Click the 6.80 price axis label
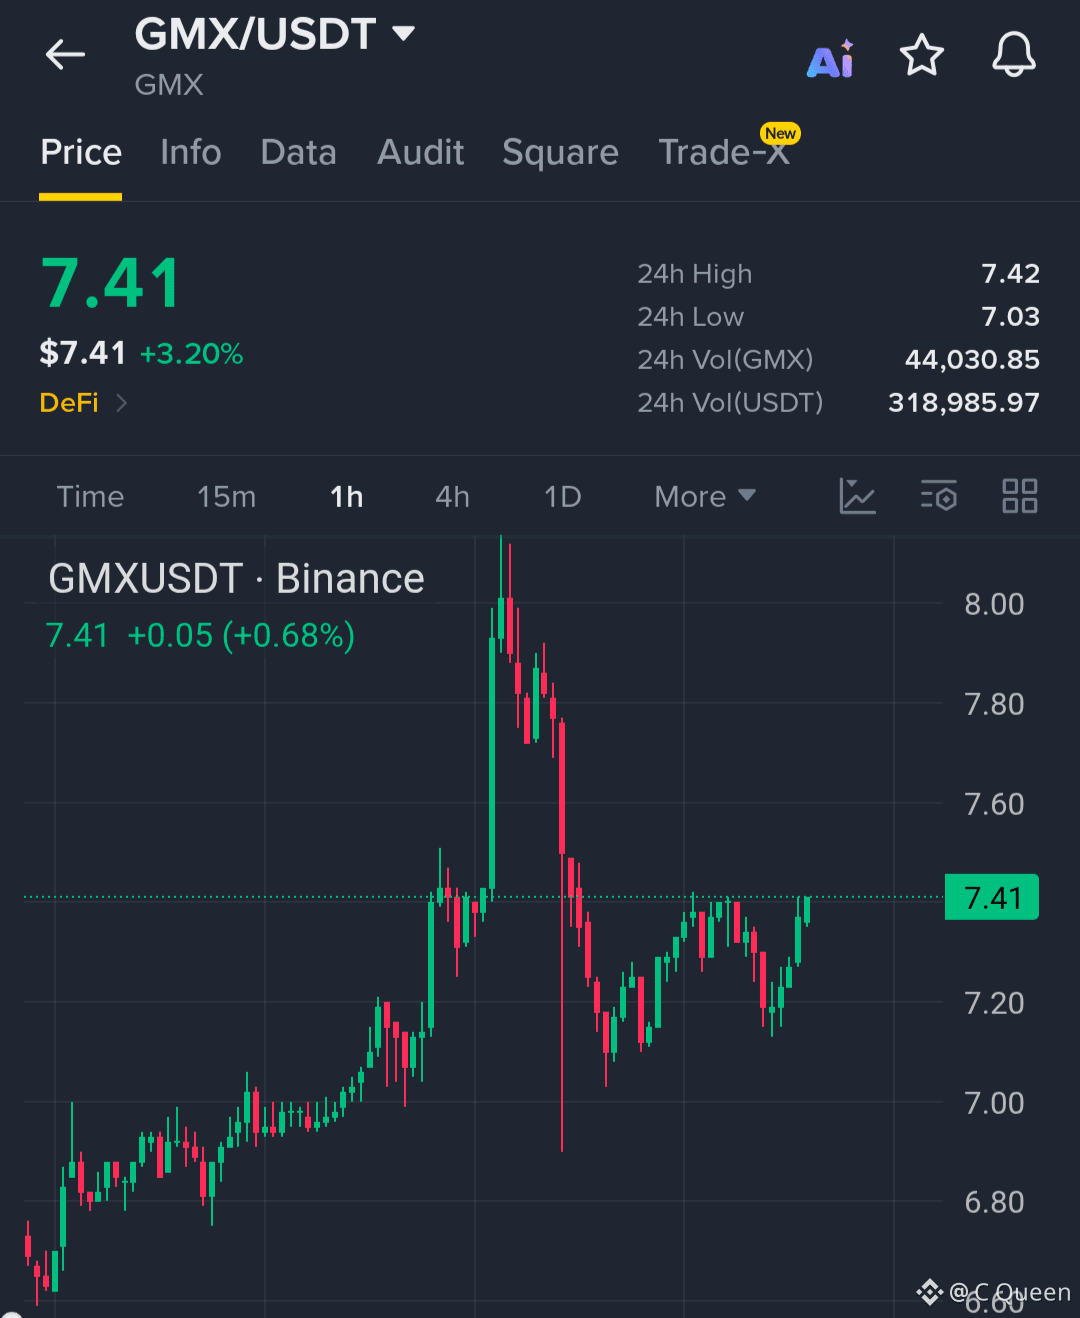 (x=994, y=1202)
